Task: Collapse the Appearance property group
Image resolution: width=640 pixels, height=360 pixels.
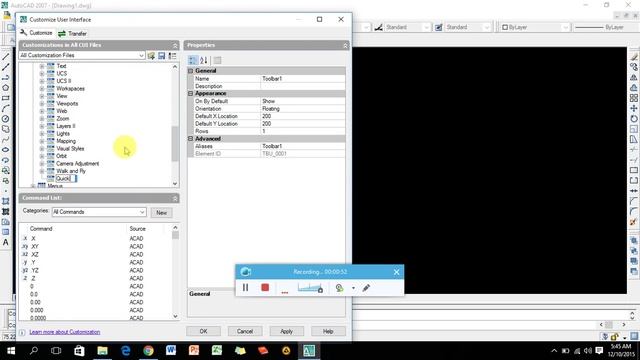Action: [191, 93]
